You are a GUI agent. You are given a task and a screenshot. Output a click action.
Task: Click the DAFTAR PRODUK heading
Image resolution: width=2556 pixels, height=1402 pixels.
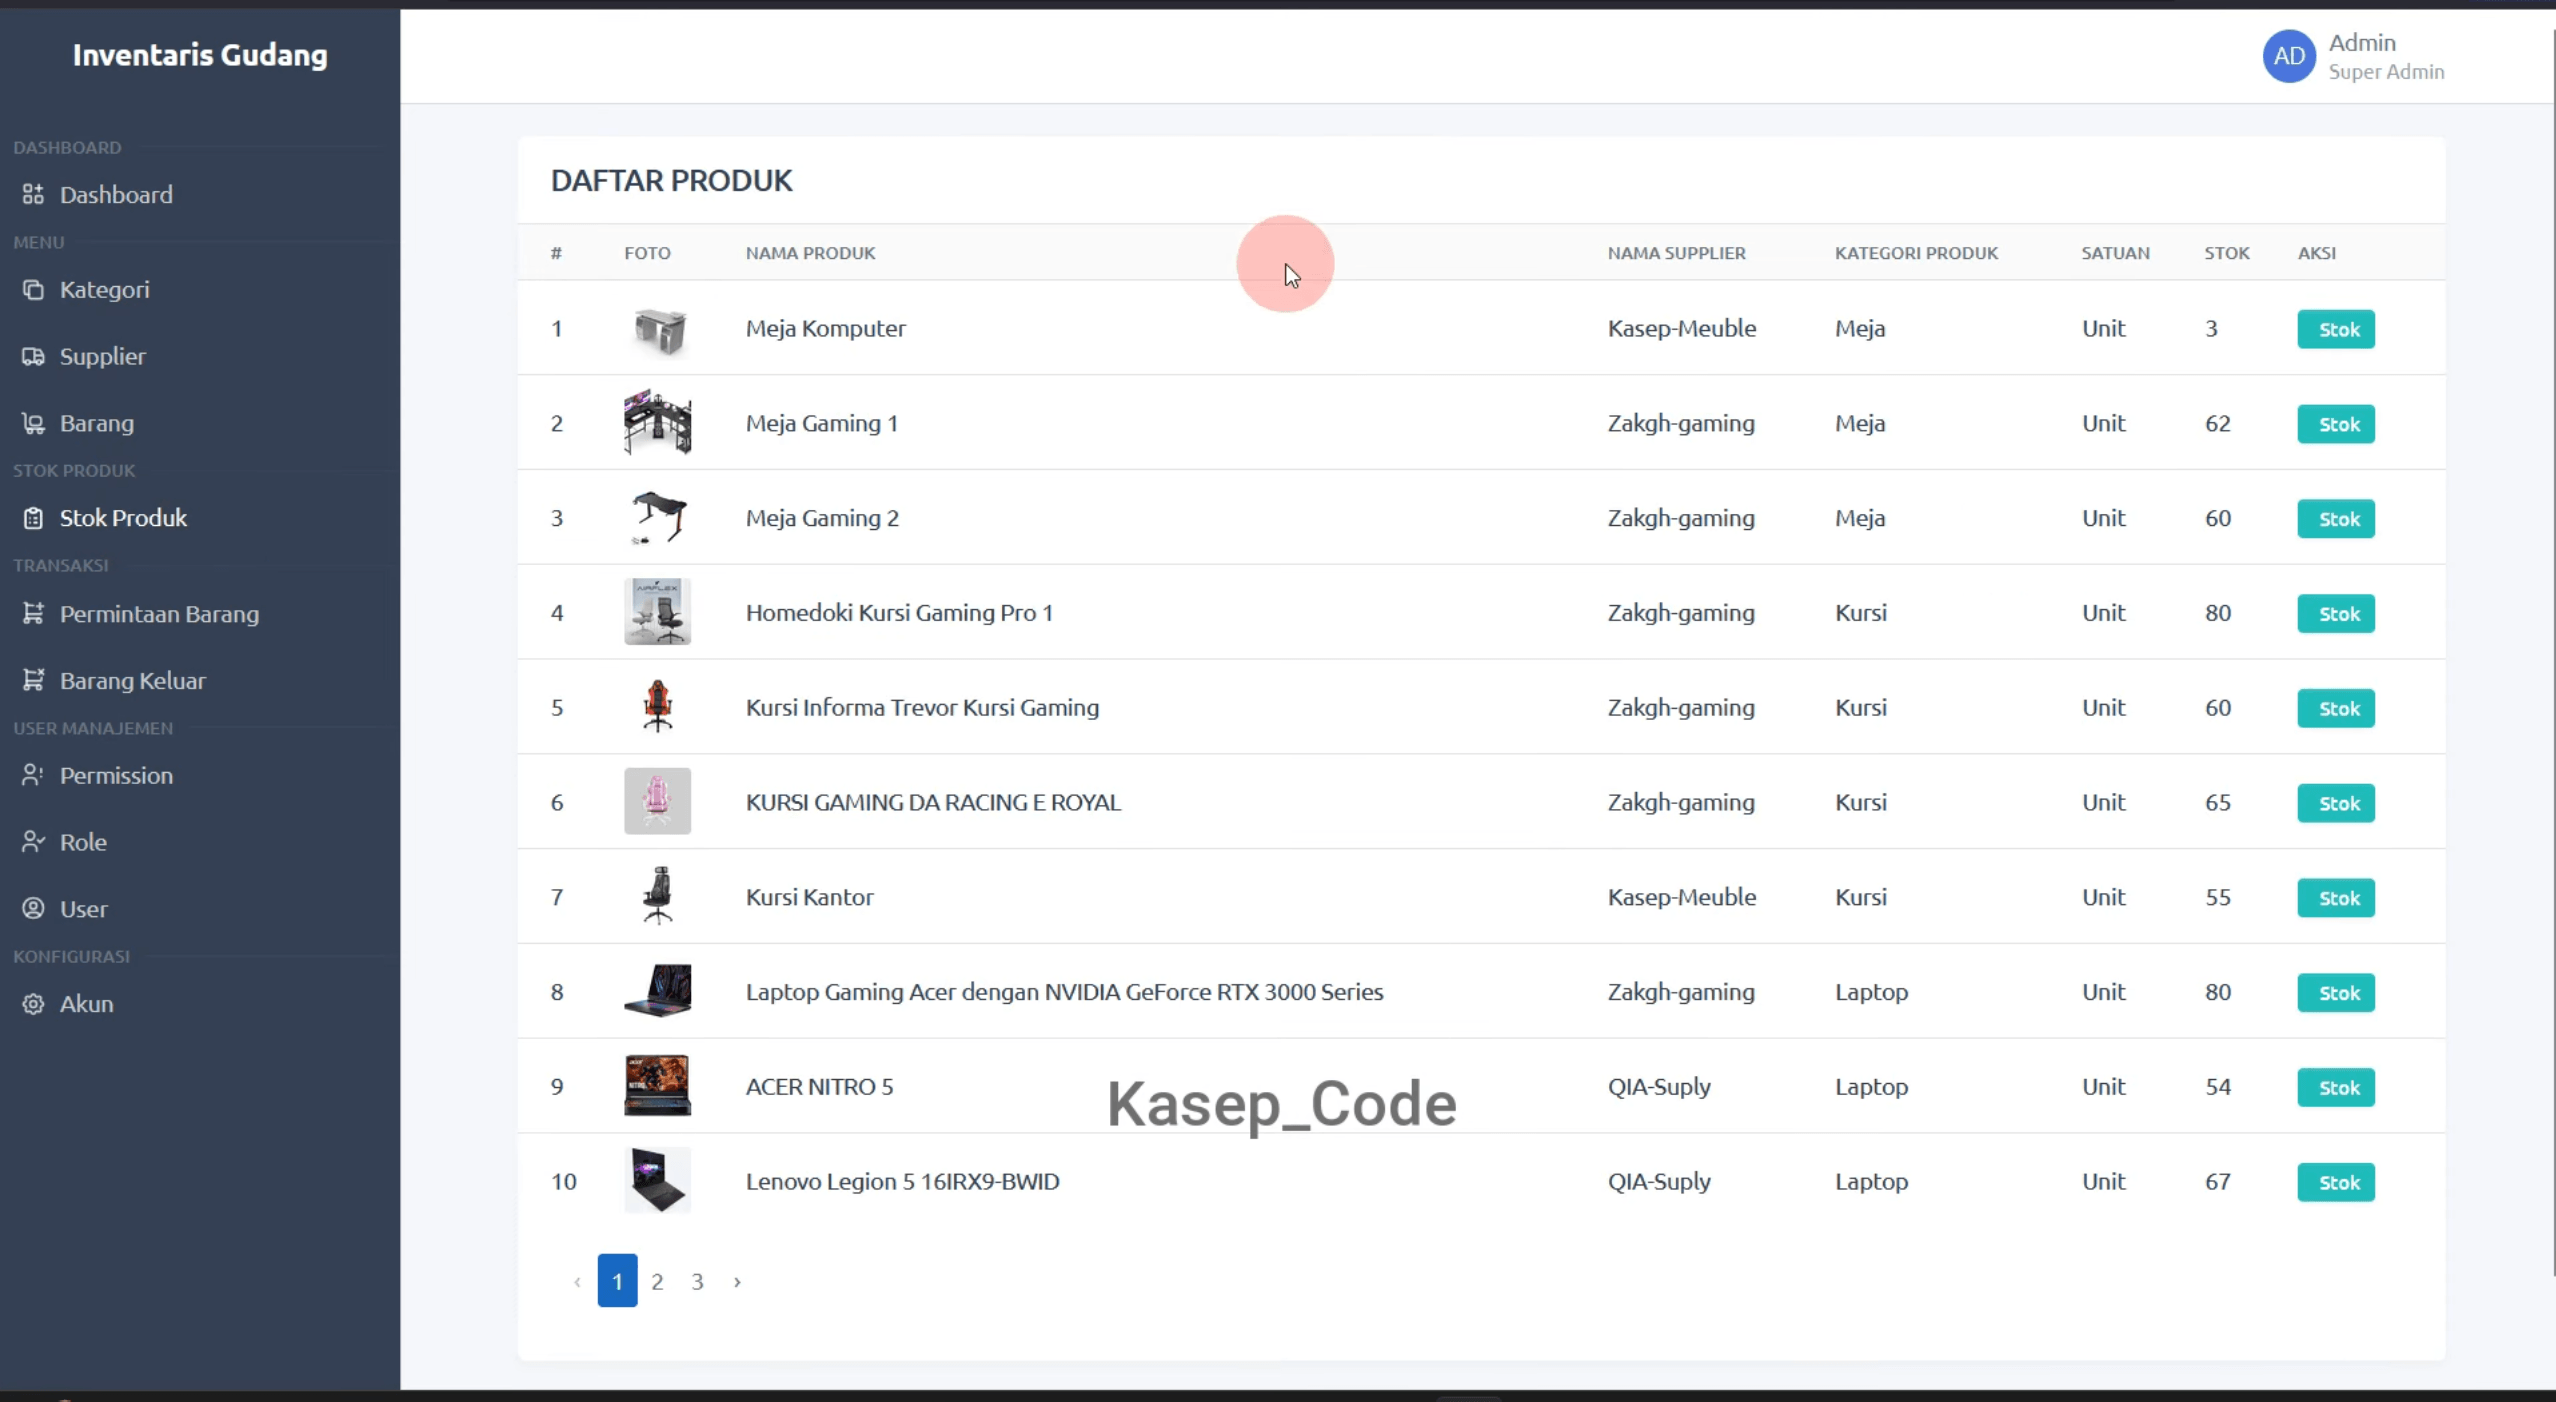coord(671,180)
